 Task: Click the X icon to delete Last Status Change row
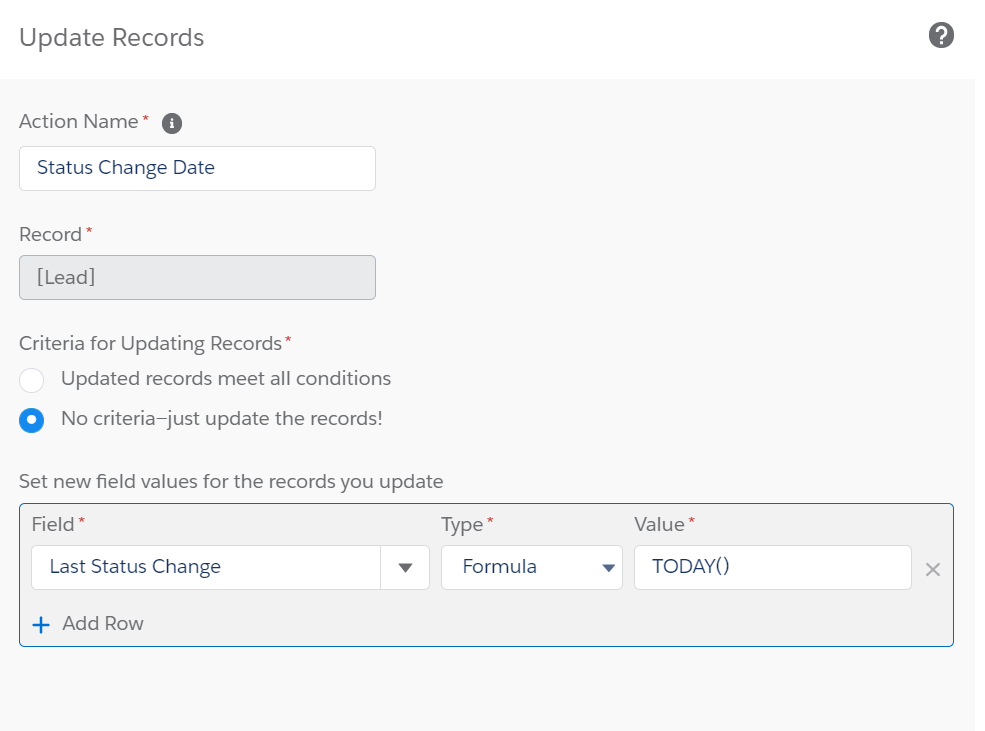932,569
